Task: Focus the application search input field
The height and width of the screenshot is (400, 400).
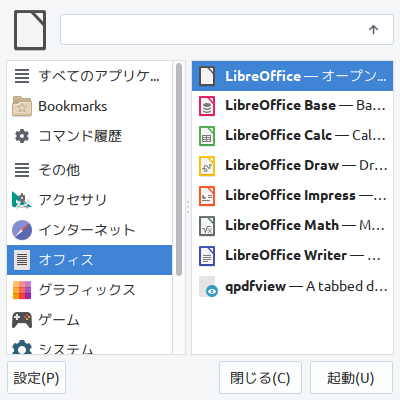Action: click(x=227, y=30)
